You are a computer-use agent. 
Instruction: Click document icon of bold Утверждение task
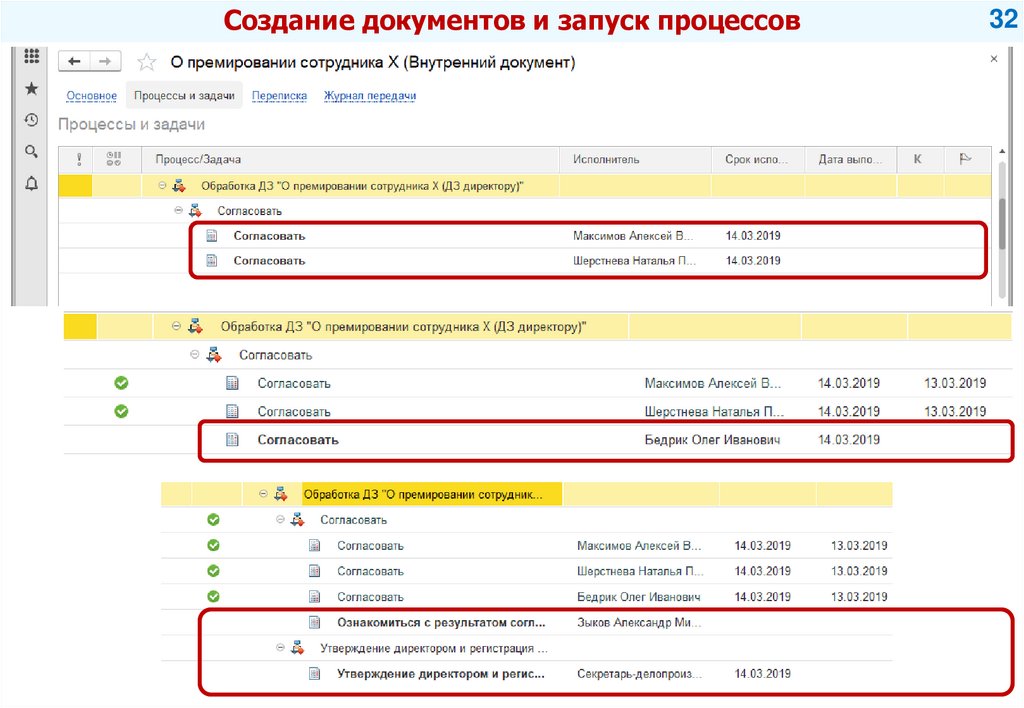315,673
